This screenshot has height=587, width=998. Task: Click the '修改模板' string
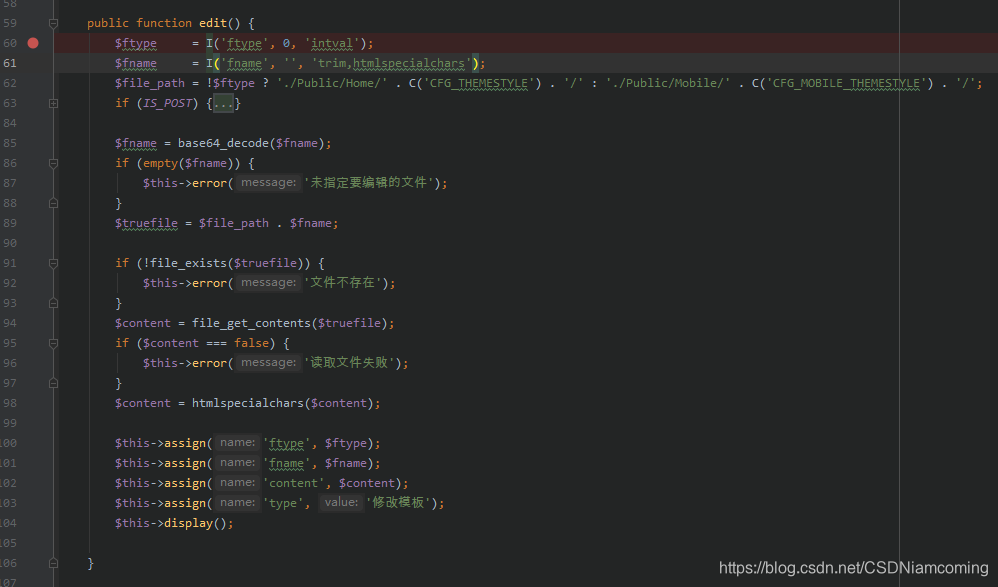coord(398,502)
